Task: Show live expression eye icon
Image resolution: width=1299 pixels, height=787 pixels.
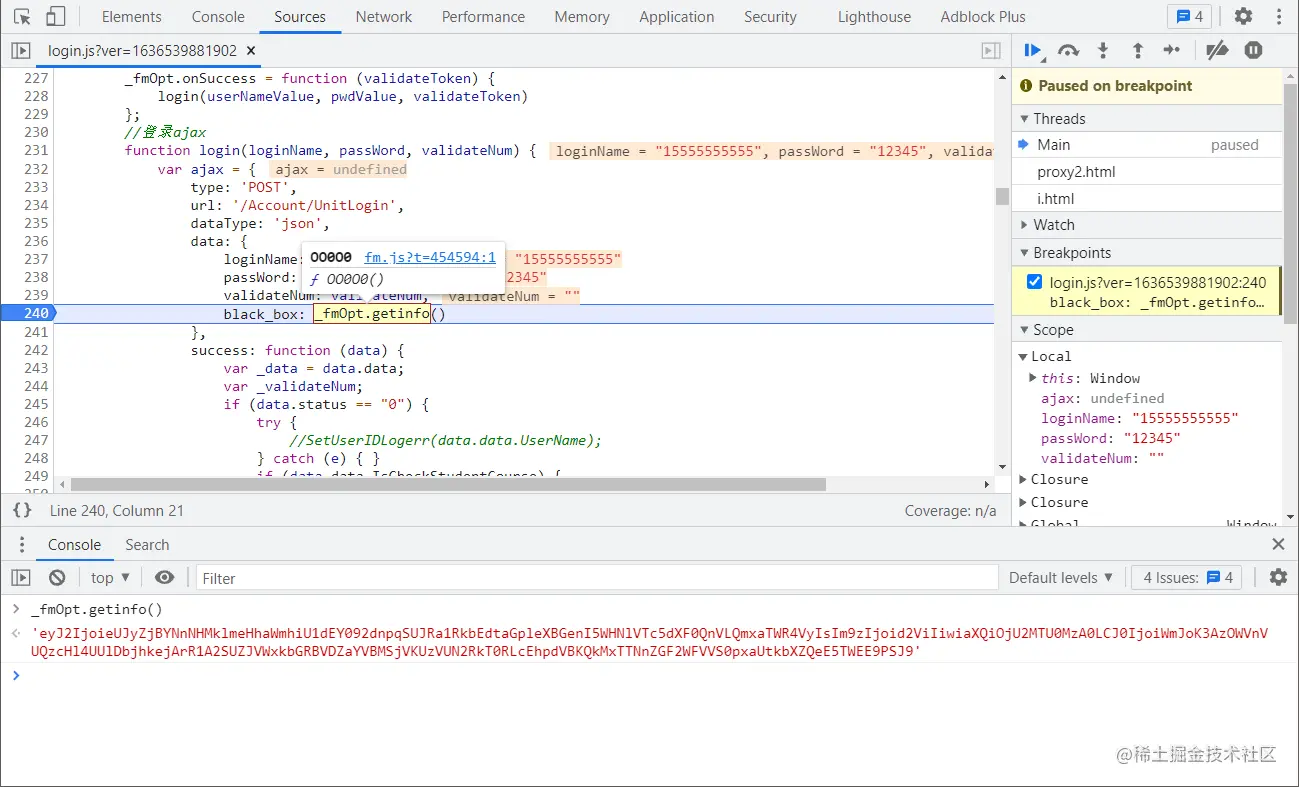Action: pyautogui.click(x=165, y=578)
